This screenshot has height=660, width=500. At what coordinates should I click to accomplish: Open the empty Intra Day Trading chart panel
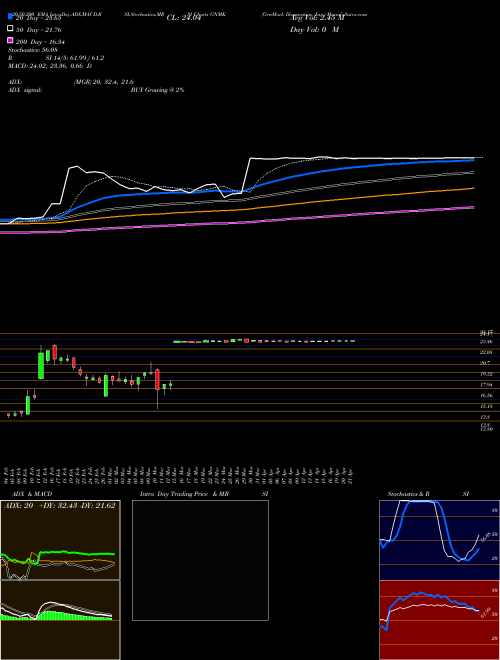pyautogui.click(x=200, y=560)
